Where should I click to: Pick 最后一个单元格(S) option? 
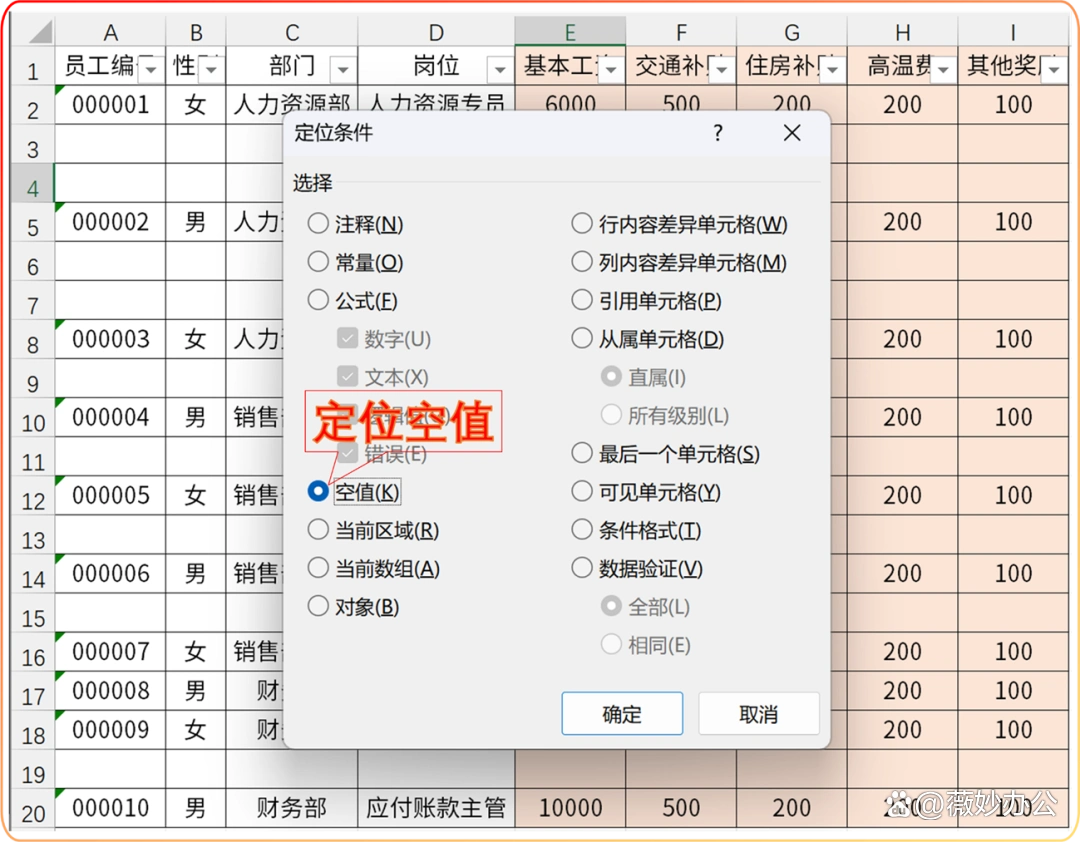[x=582, y=452]
